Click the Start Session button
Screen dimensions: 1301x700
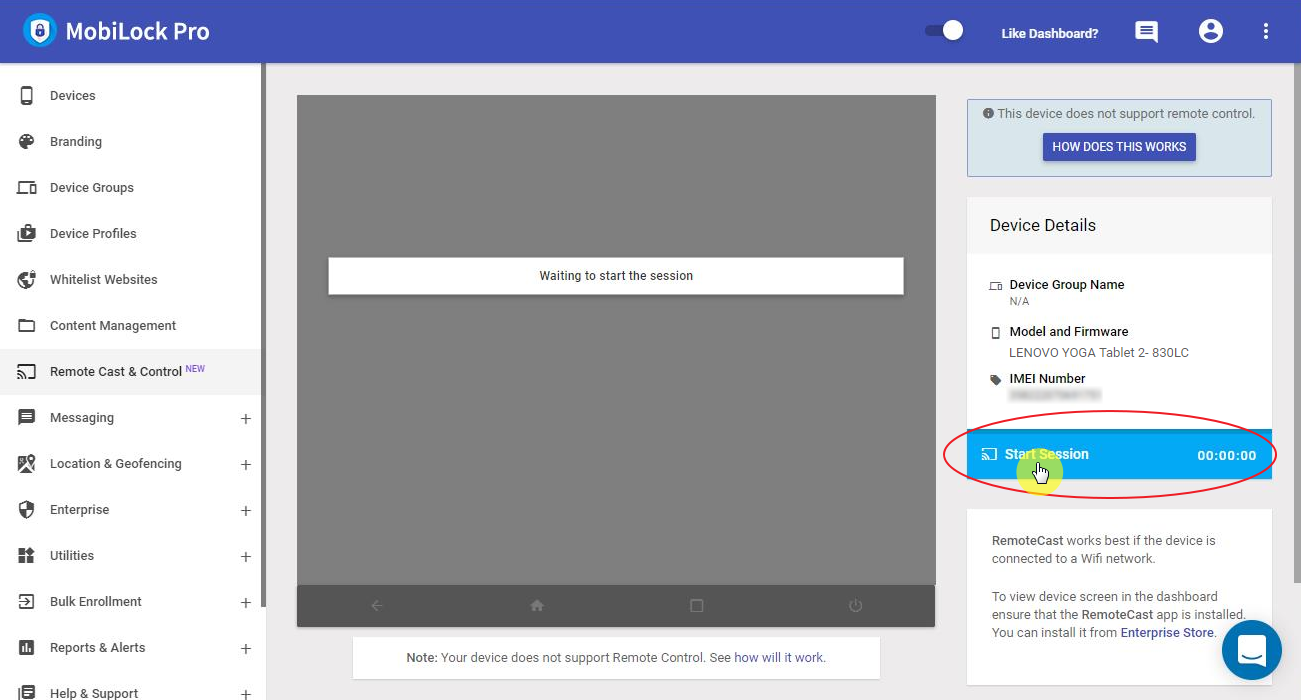(1119, 455)
